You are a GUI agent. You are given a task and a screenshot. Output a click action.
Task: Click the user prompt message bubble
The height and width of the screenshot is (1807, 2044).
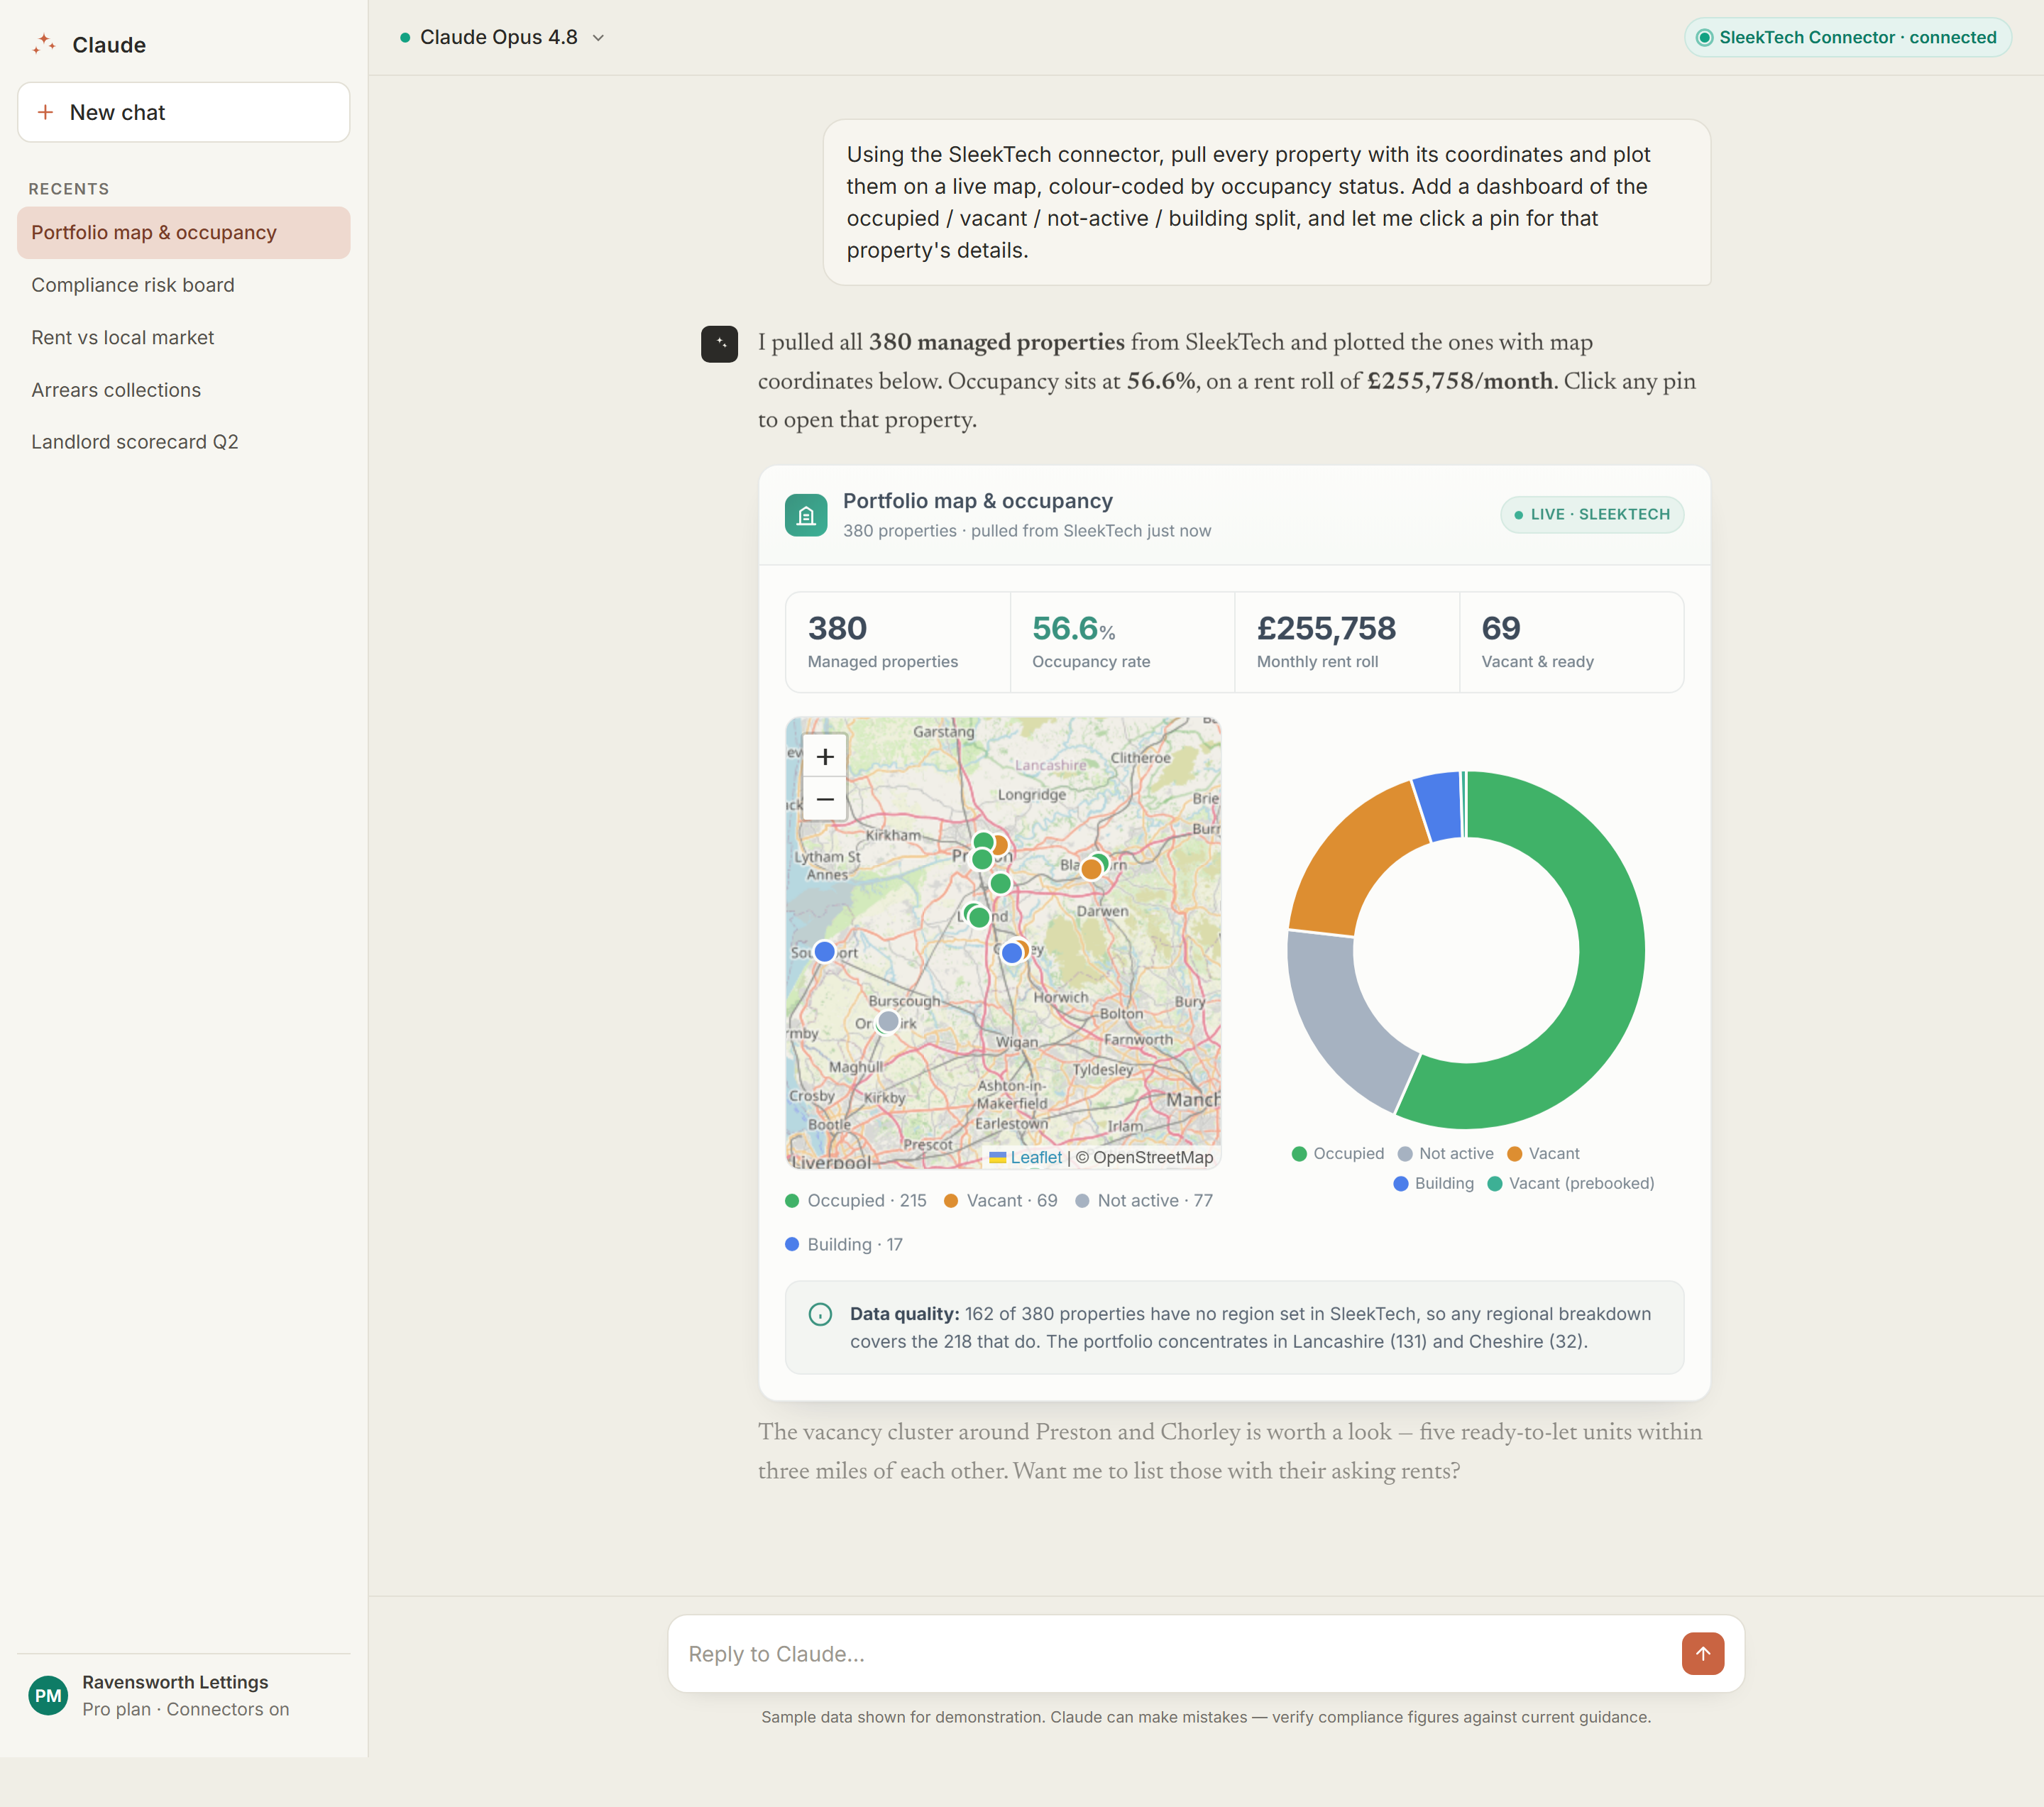point(1267,202)
